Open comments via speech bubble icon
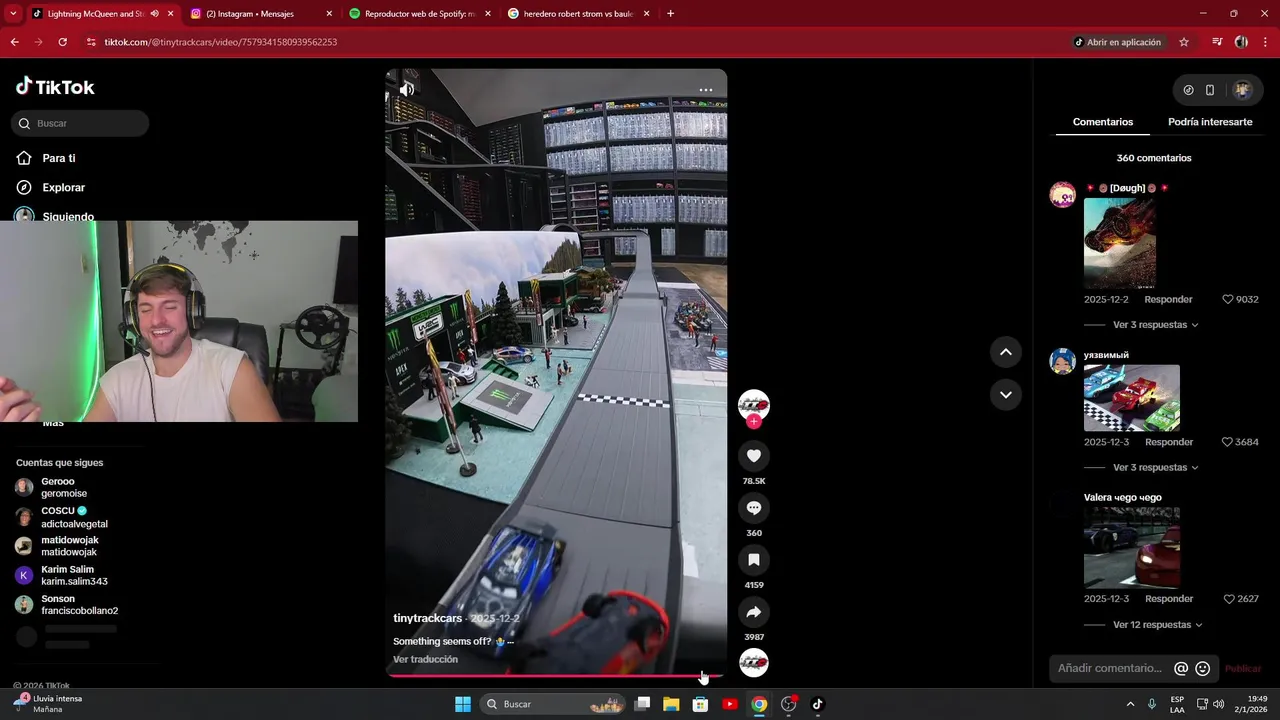Image resolution: width=1280 pixels, height=720 pixels. coord(754,508)
